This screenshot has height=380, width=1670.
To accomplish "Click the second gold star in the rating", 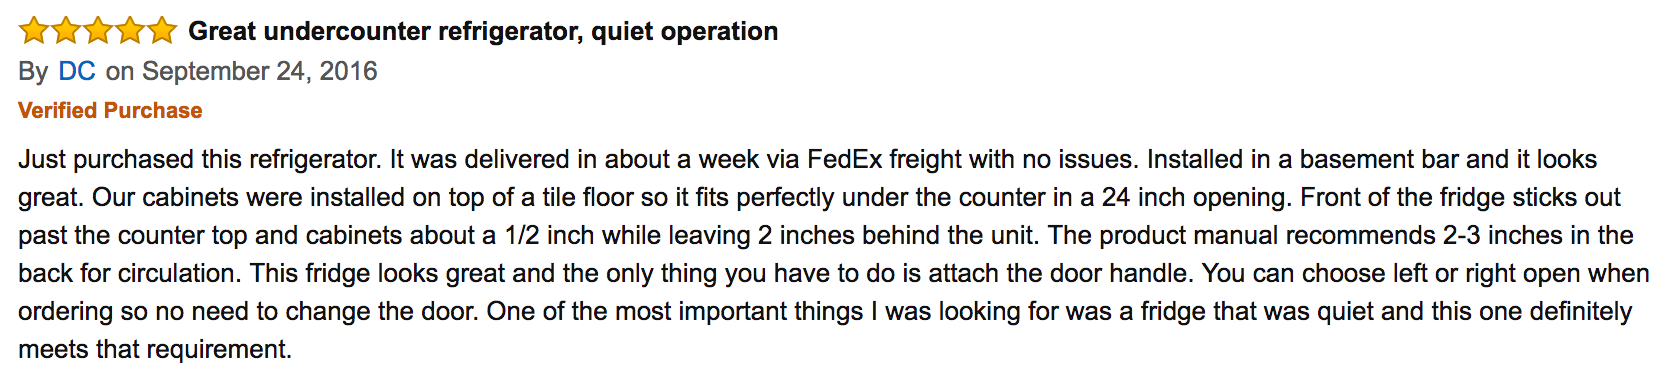I will 66,31.
